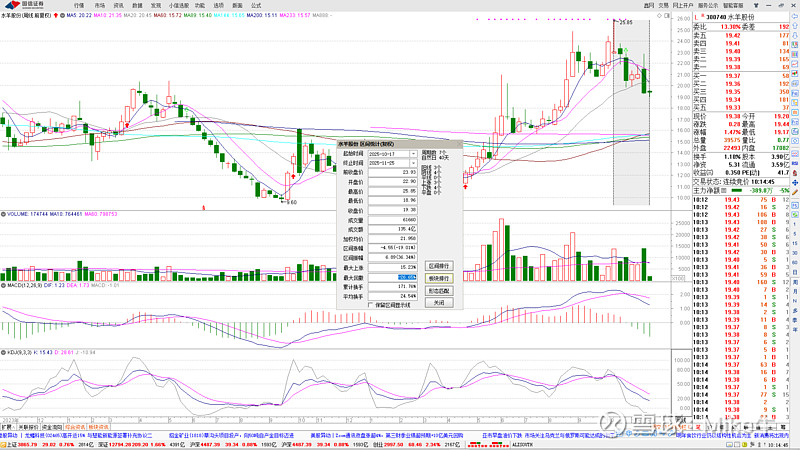Open 智能客服 link
Screen dimensions: 800x450
[733, 5]
